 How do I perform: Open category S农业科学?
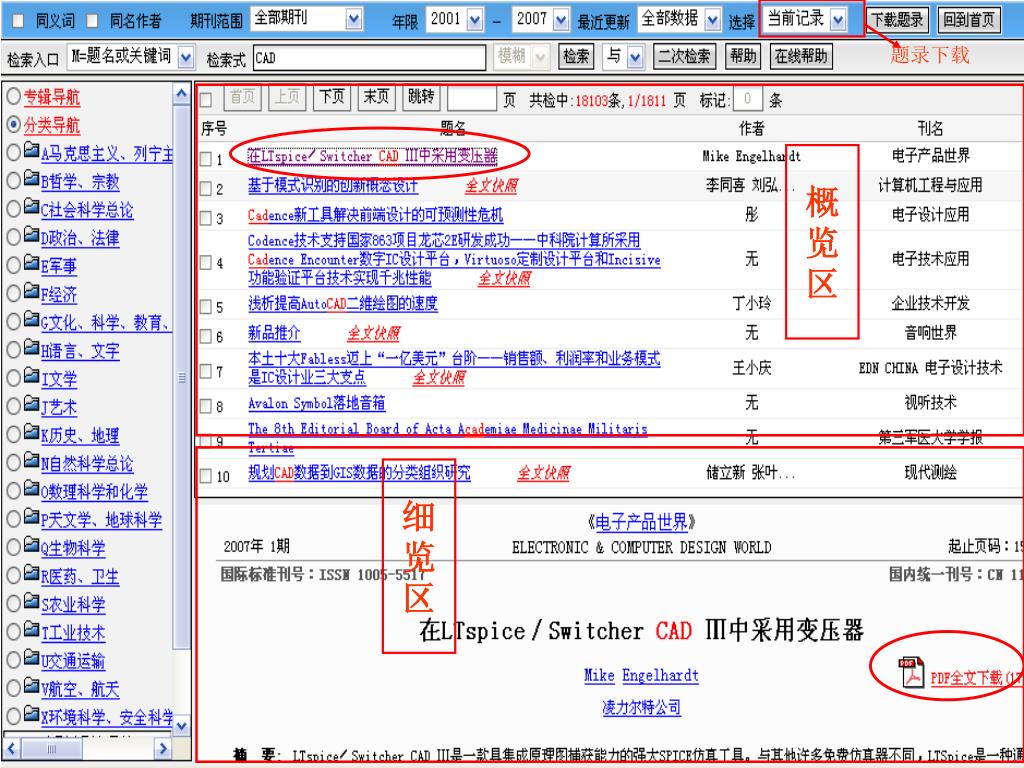[x=72, y=605]
